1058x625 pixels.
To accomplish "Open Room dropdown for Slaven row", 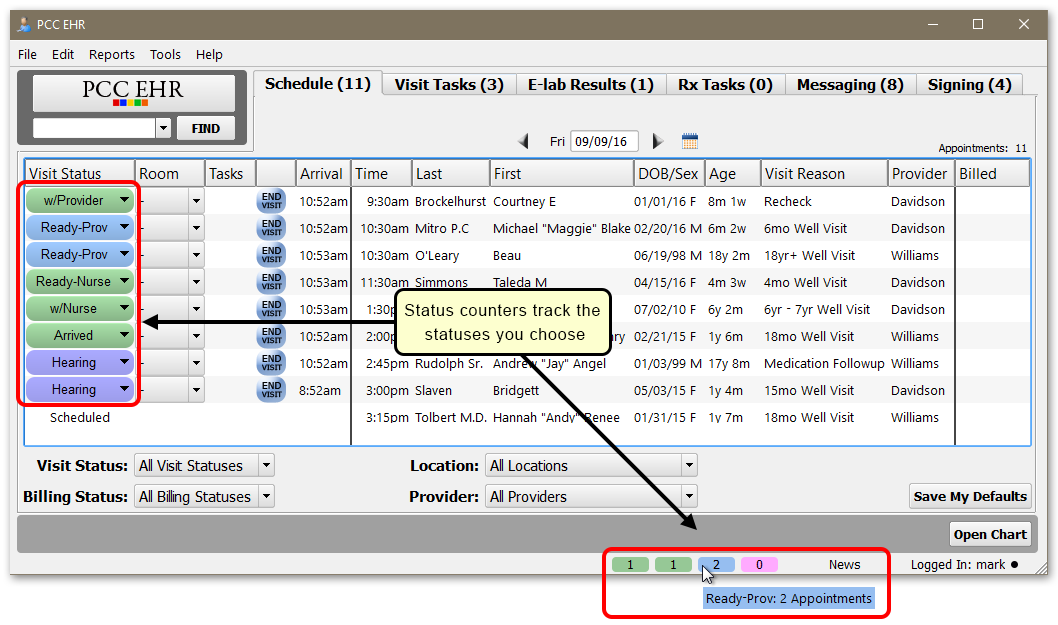I will (x=196, y=390).
